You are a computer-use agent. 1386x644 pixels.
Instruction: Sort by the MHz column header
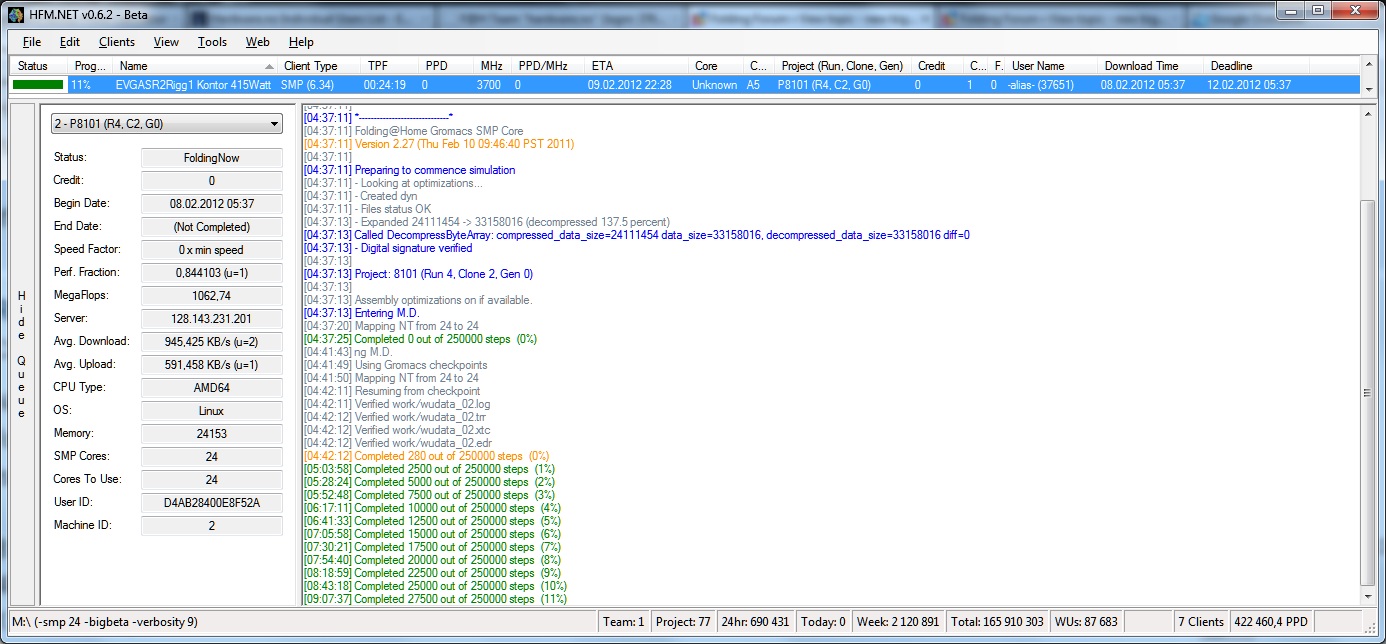(491, 66)
